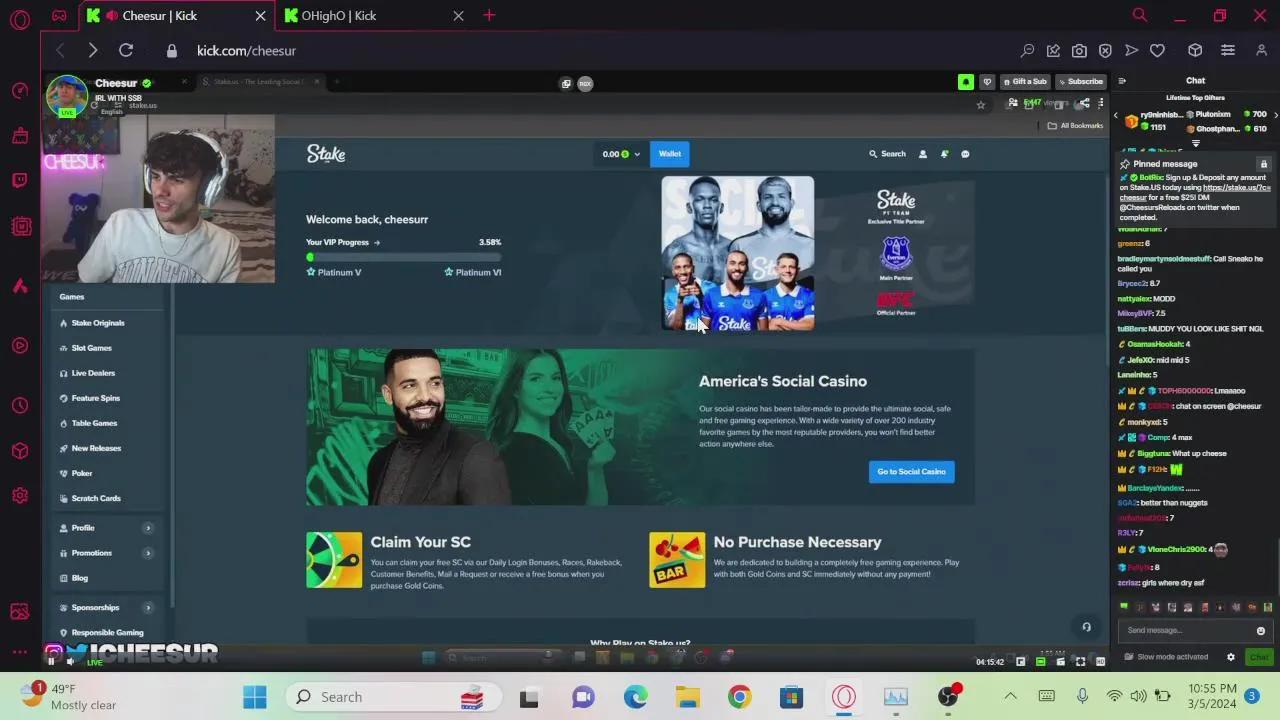Reload the kick.com/cheesur page

[x=126, y=50]
